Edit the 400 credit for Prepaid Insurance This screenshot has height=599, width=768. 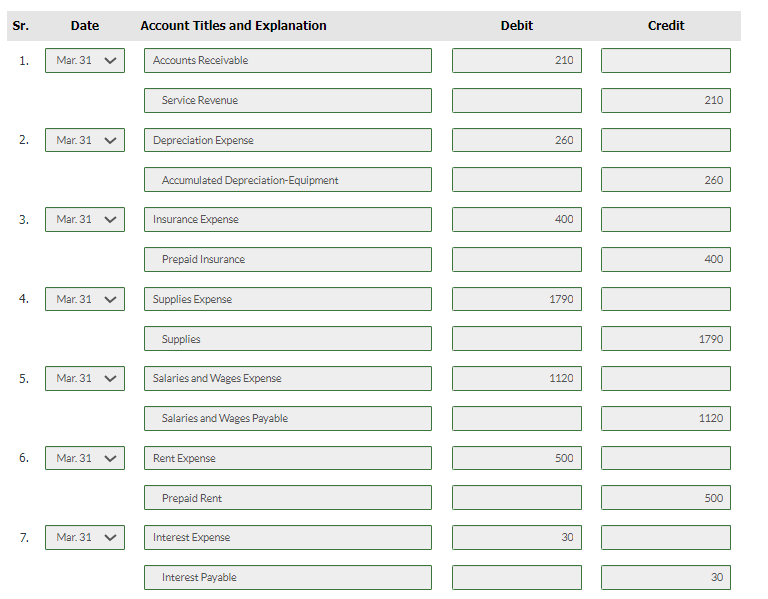[x=666, y=260]
